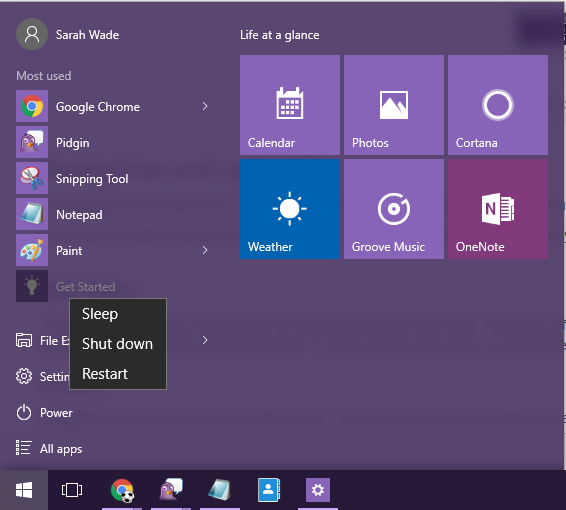The width and height of the screenshot is (566, 510).
Task: Select Restart in the power menu
Action: (x=118, y=374)
